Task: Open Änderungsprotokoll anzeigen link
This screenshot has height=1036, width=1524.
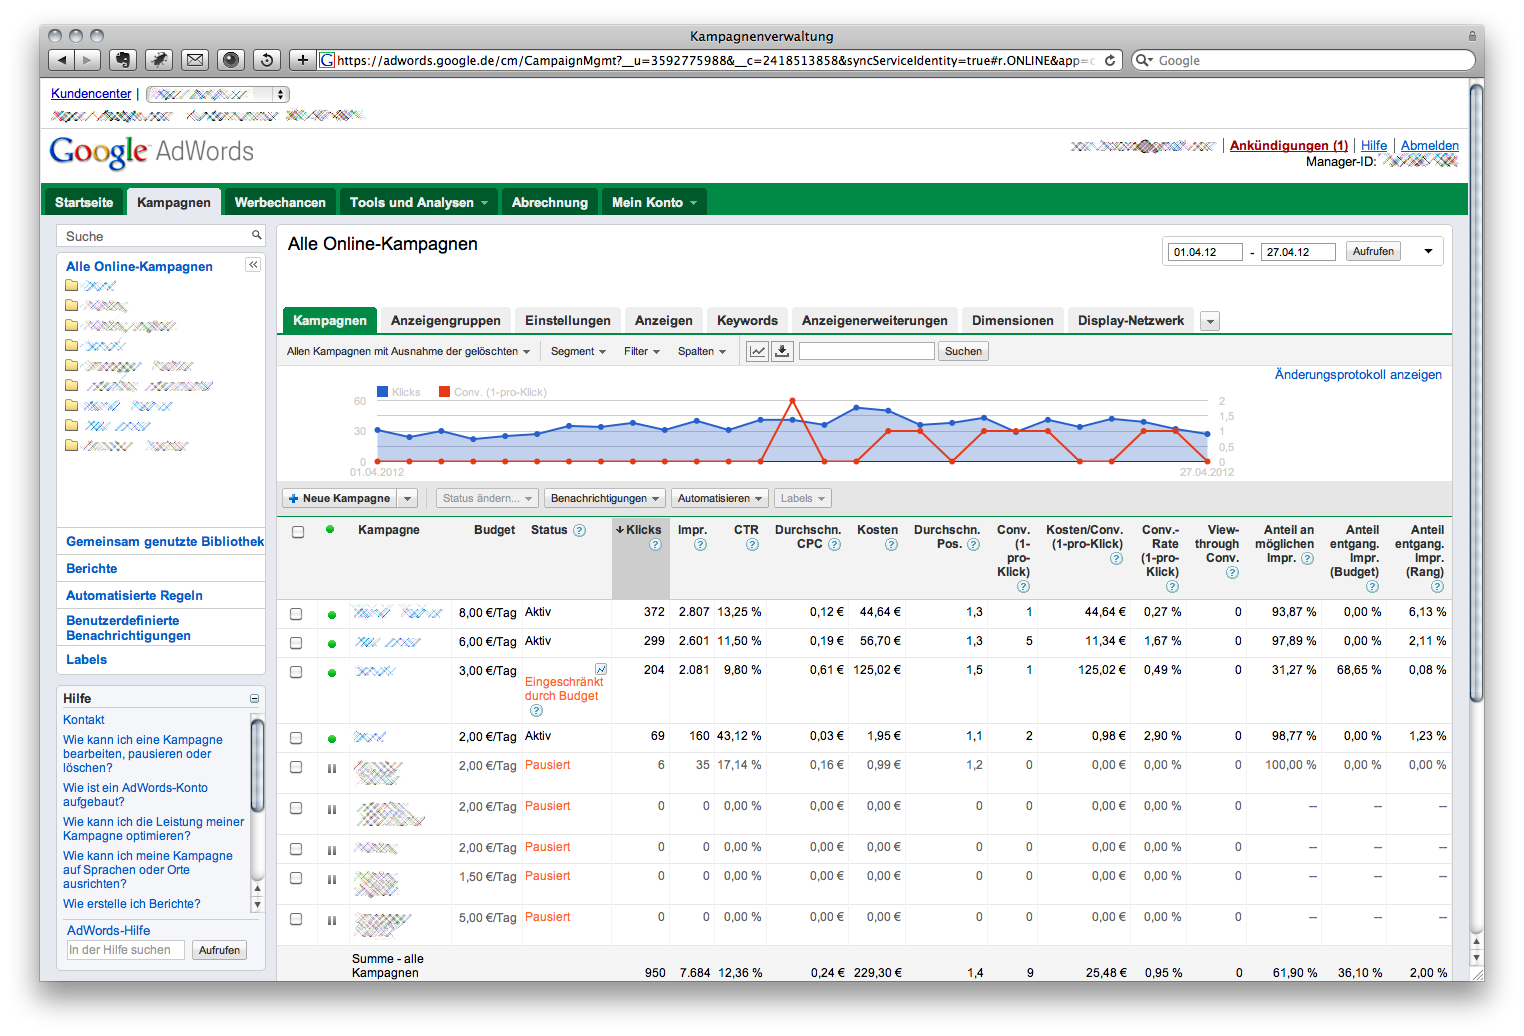Action: (1358, 375)
